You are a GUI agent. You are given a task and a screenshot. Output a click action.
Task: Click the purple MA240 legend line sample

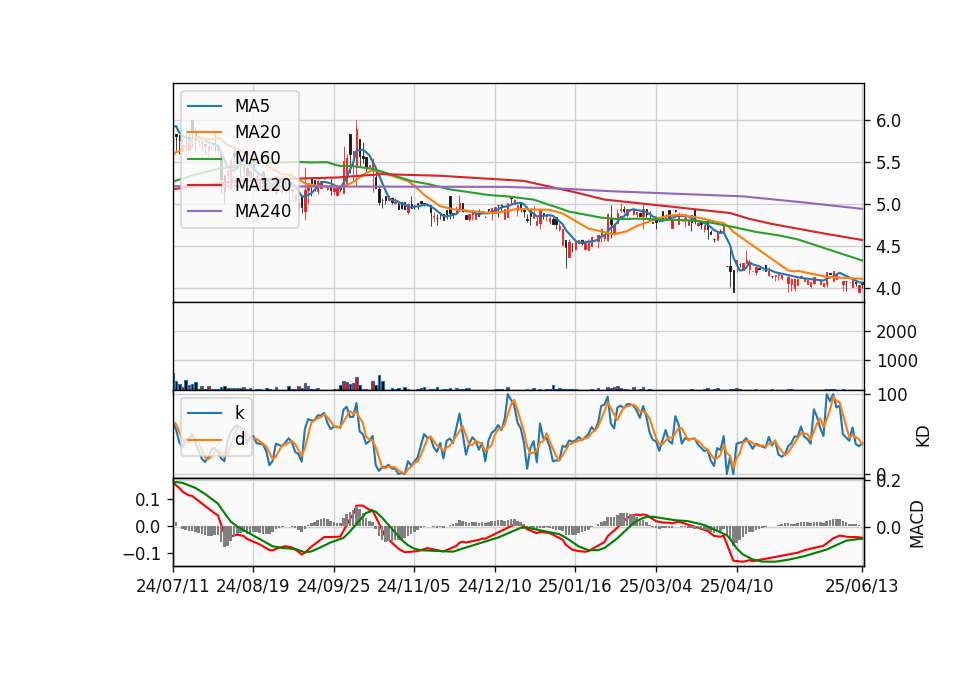(204, 211)
